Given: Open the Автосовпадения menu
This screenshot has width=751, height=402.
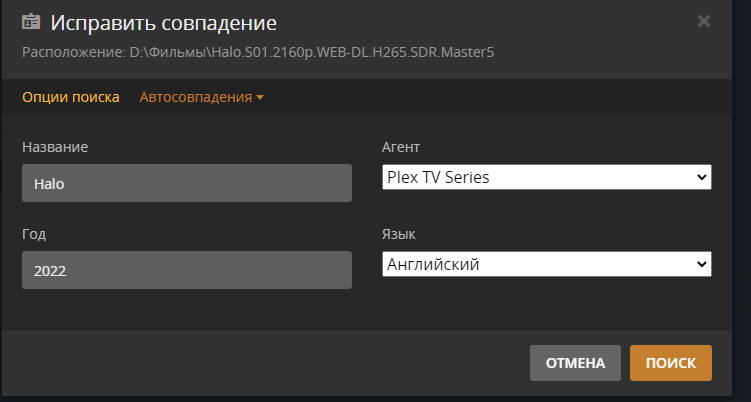Looking at the screenshot, I should (196, 97).
